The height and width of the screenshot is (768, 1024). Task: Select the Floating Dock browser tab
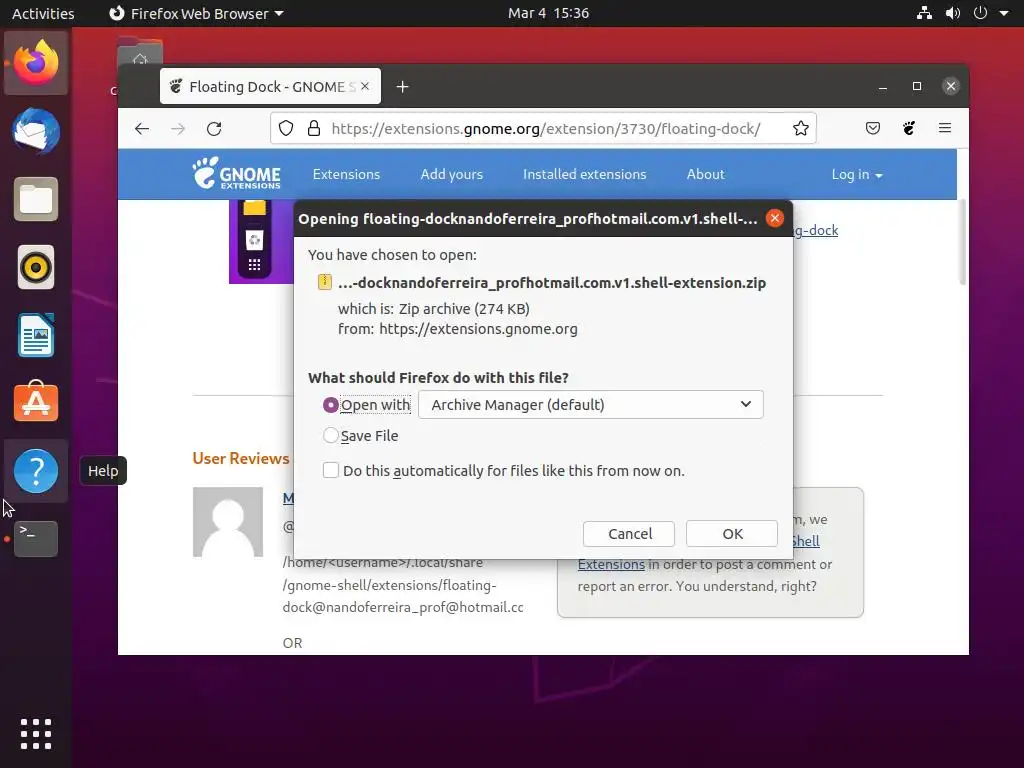click(x=270, y=86)
